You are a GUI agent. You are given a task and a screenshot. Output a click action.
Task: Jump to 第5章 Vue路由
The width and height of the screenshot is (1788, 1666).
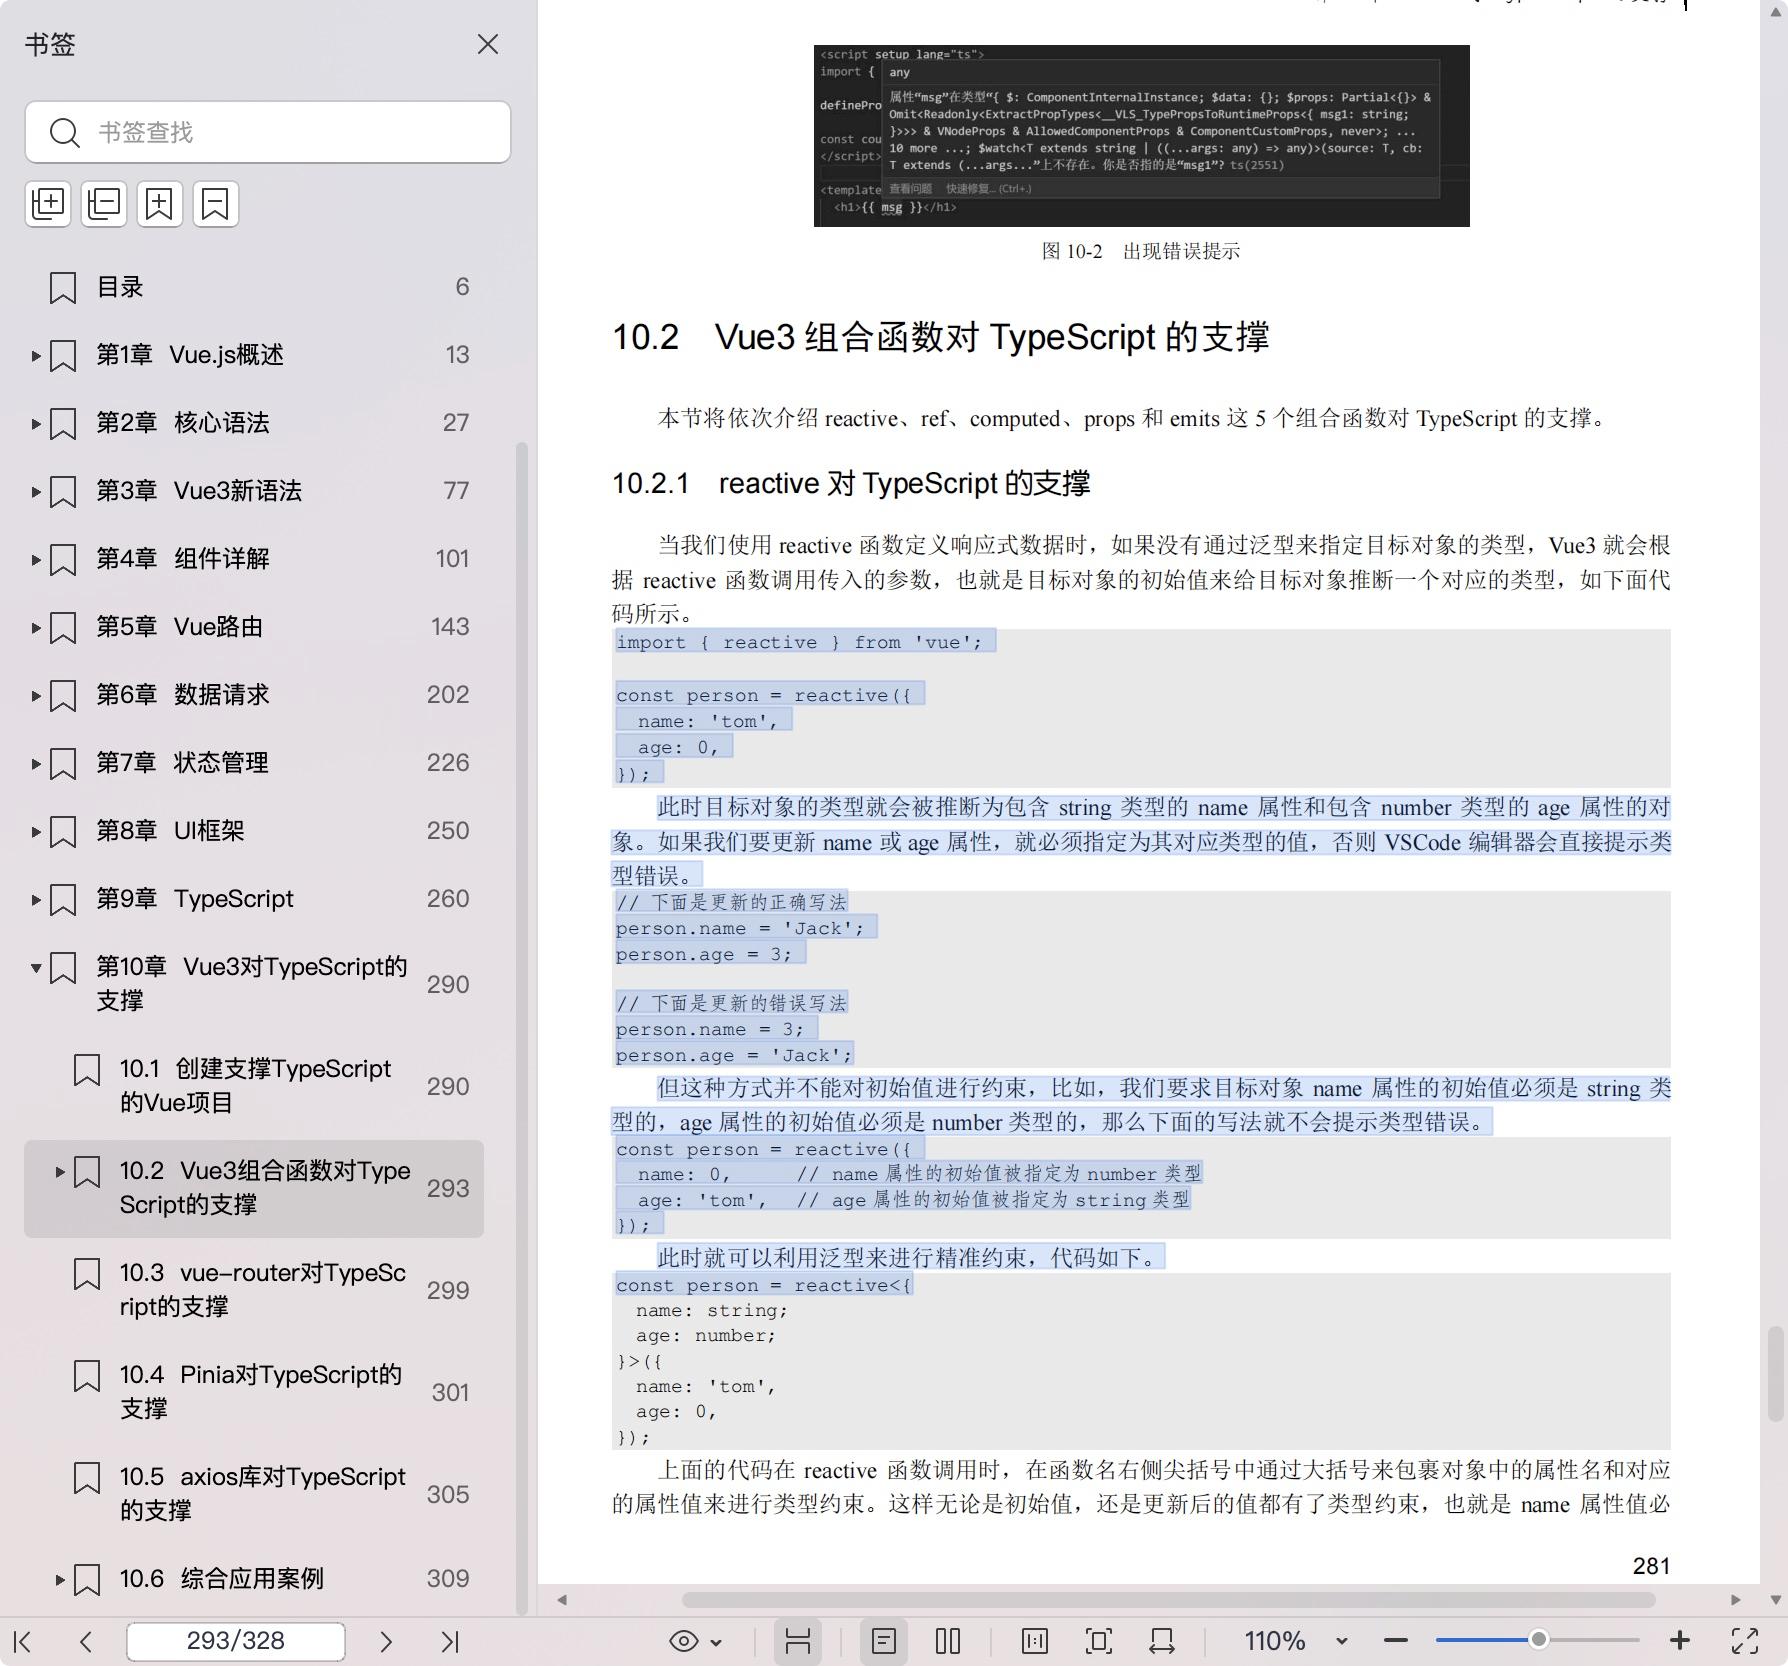pos(180,627)
